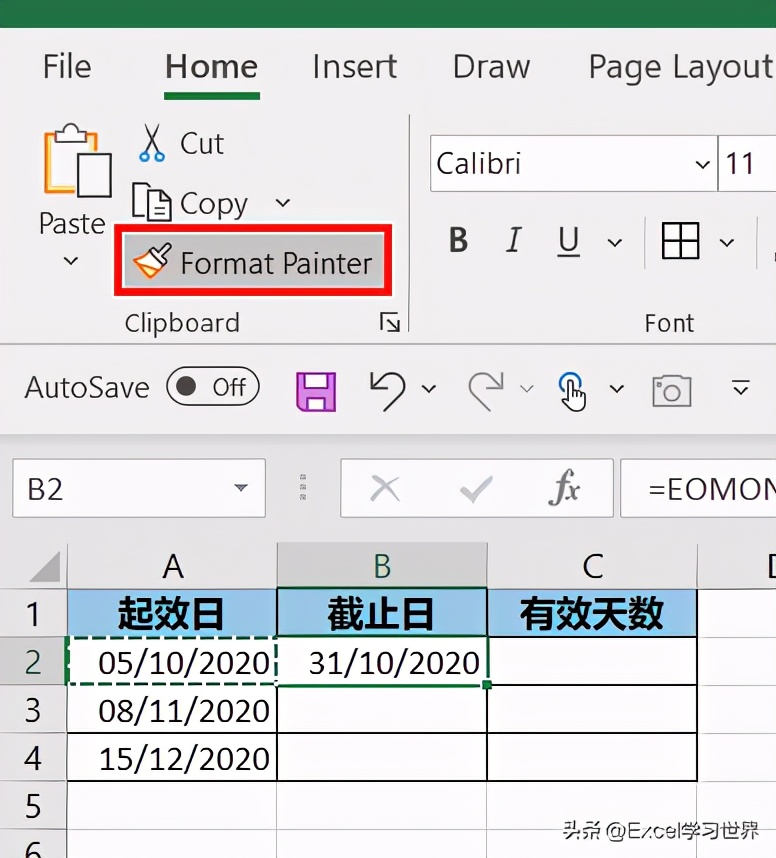The image size is (776, 858).
Task: Click the Insert Function fx button
Action: tap(565, 489)
